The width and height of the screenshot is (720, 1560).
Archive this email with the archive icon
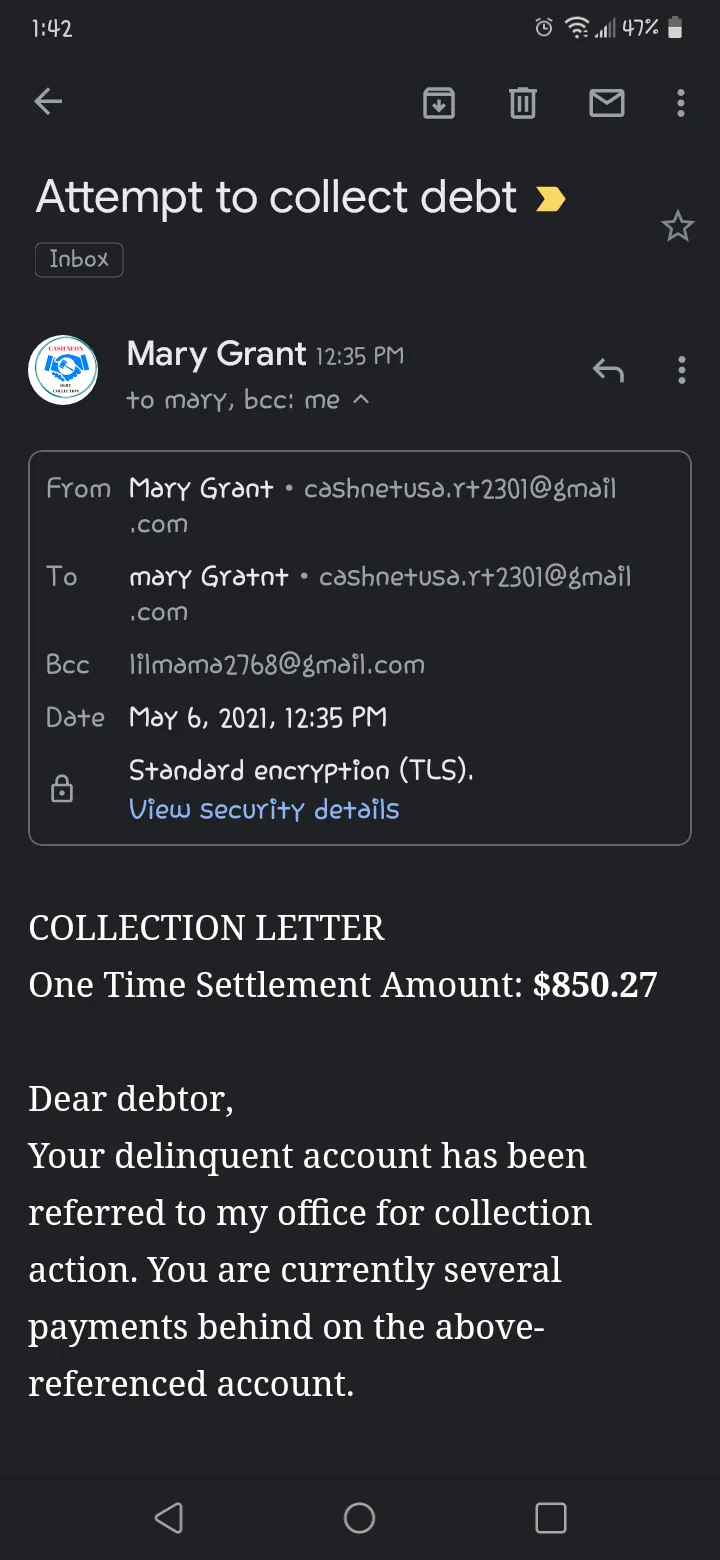(x=439, y=102)
